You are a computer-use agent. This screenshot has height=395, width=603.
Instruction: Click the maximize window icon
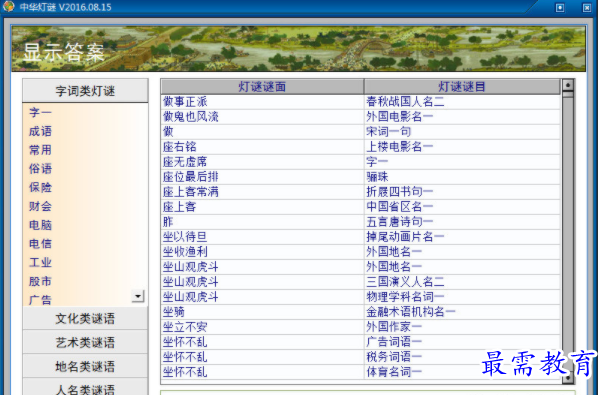pyautogui.click(x=560, y=8)
